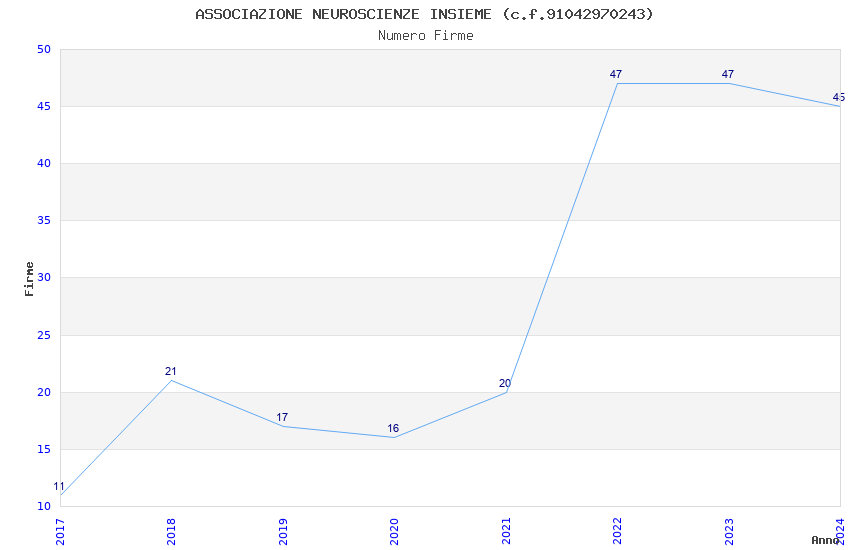The width and height of the screenshot is (850, 550).
Task: Select the 2021 x-axis tick label
Action: coord(506,532)
